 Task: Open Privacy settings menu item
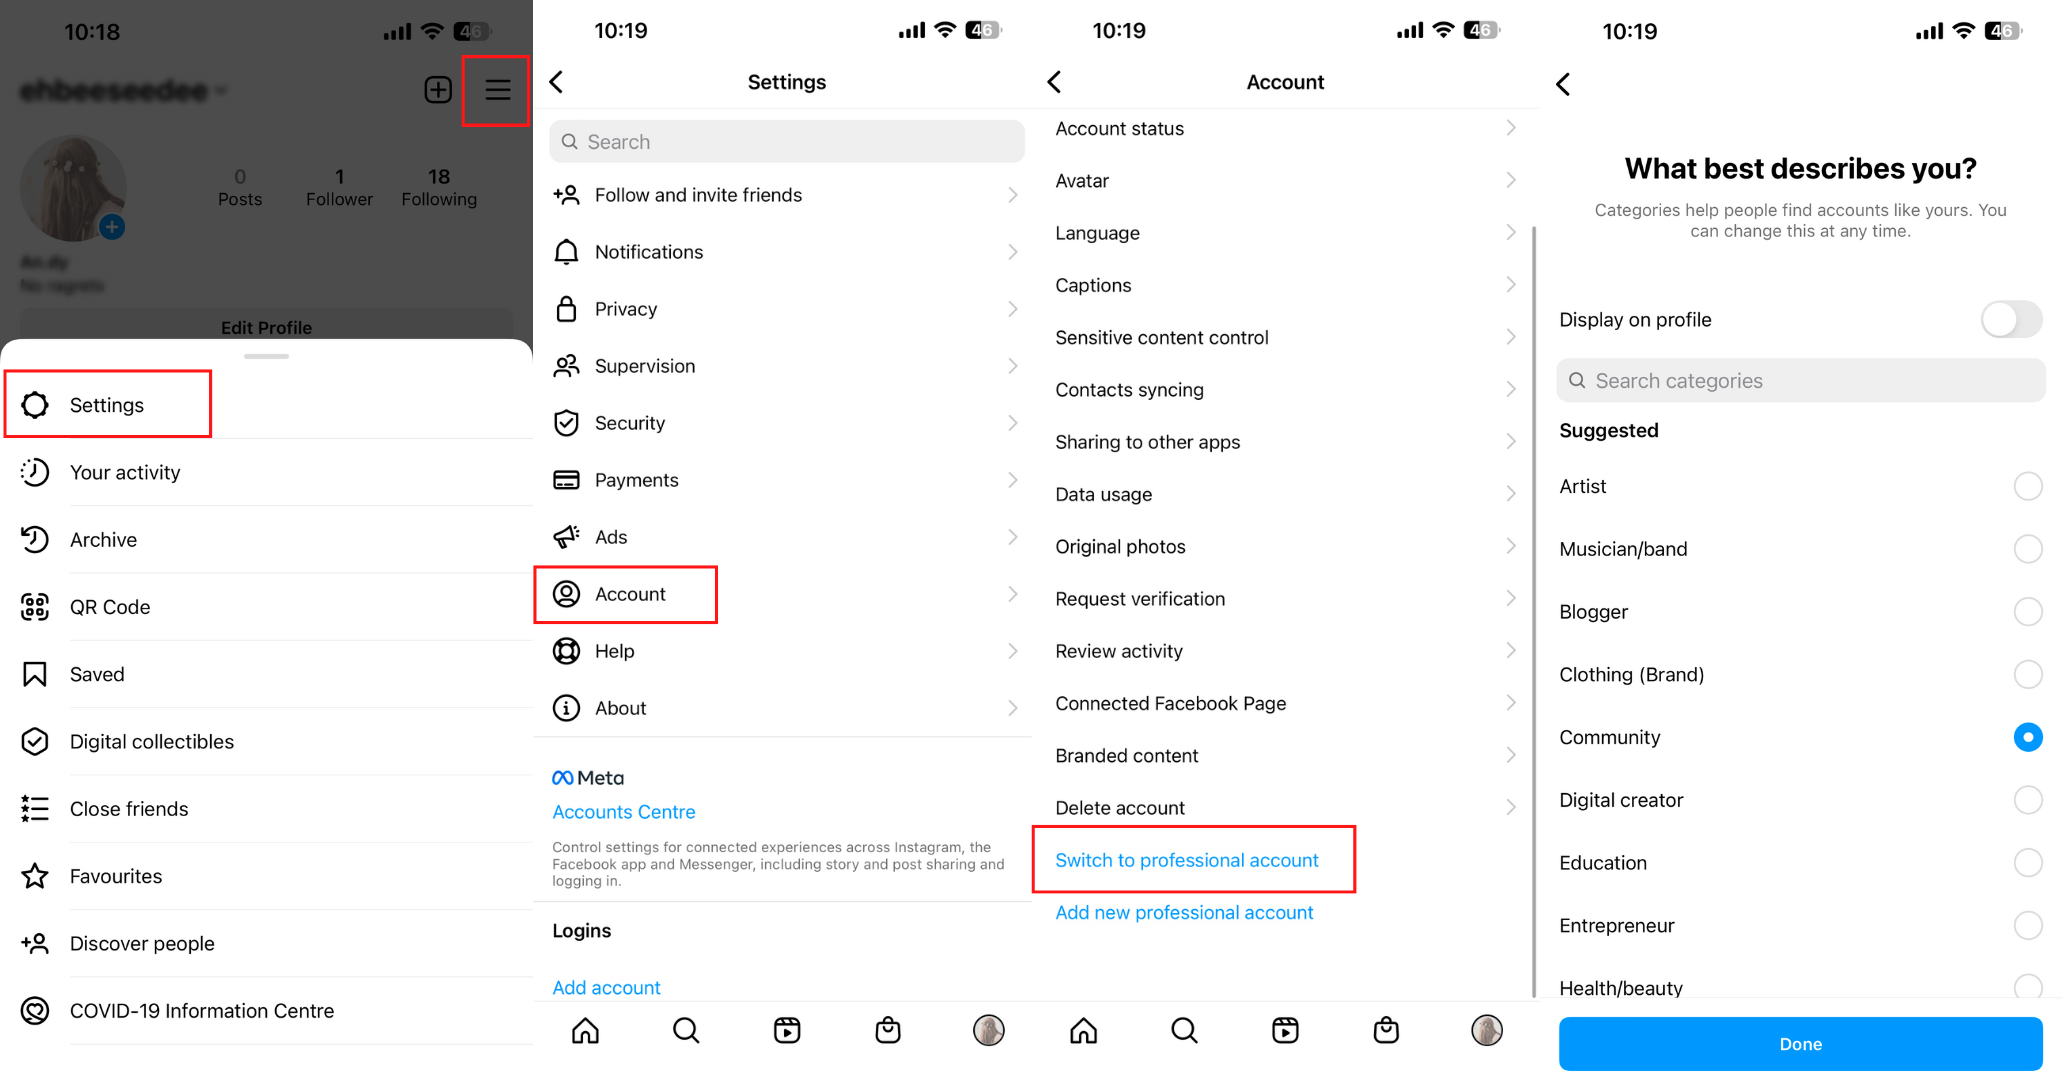[x=624, y=308]
